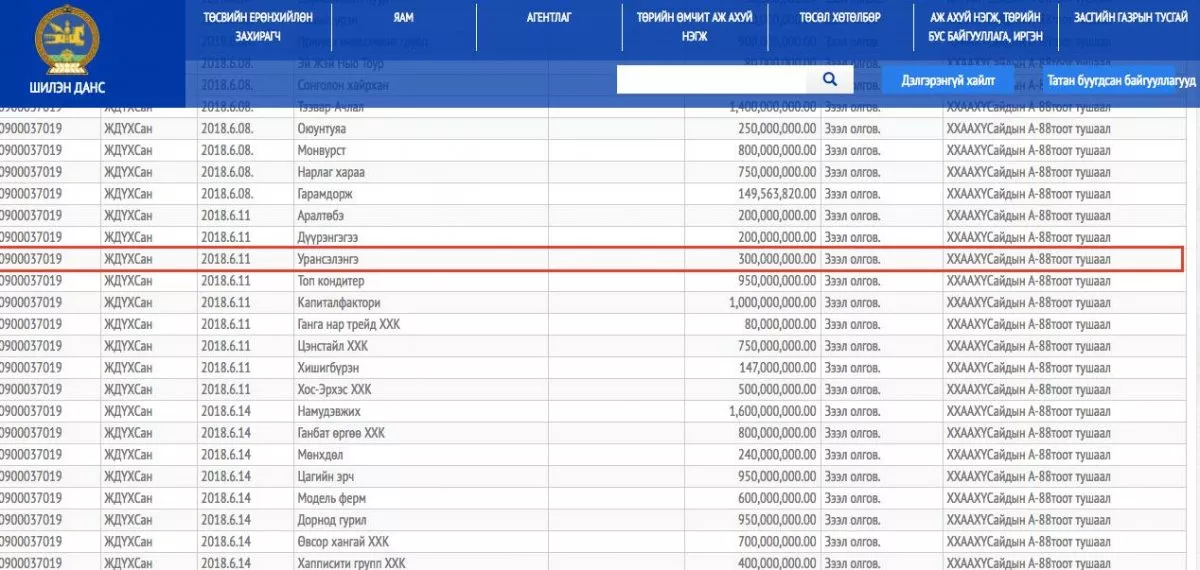Screen dimensions: 1200x570
Task: Click the magnifier search icon button
Action: pos(830,80)
